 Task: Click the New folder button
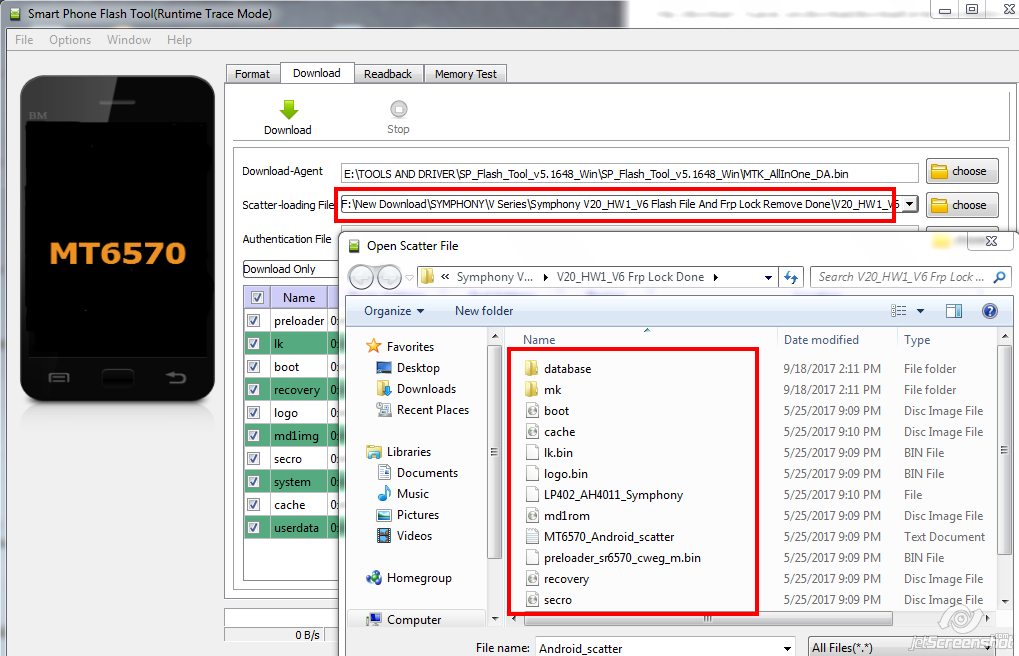point(483,310)
